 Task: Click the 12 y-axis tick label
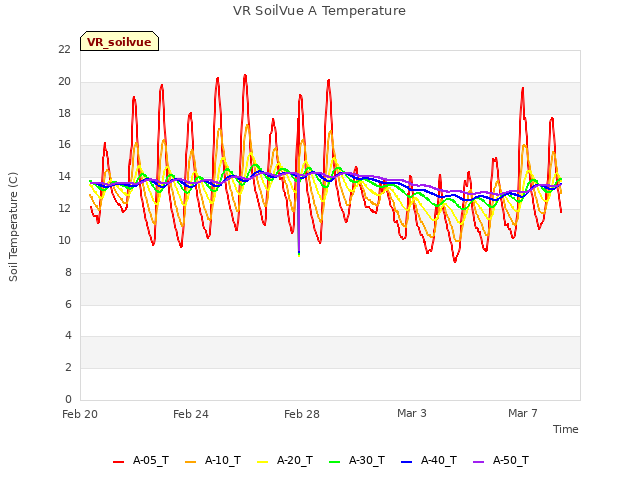point(64,208)
